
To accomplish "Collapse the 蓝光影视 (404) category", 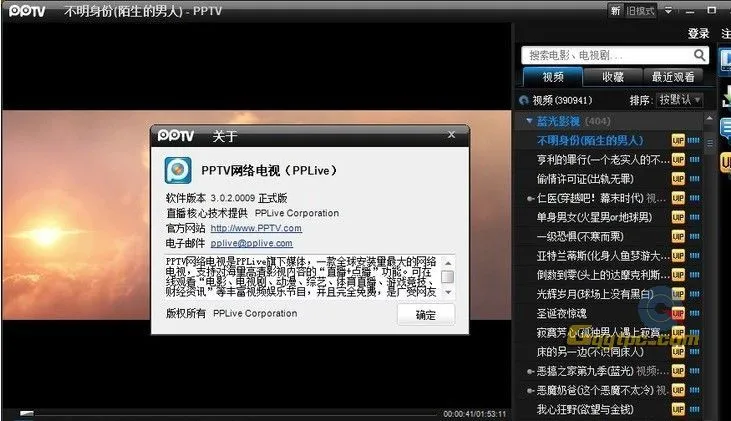I will 529,121.
